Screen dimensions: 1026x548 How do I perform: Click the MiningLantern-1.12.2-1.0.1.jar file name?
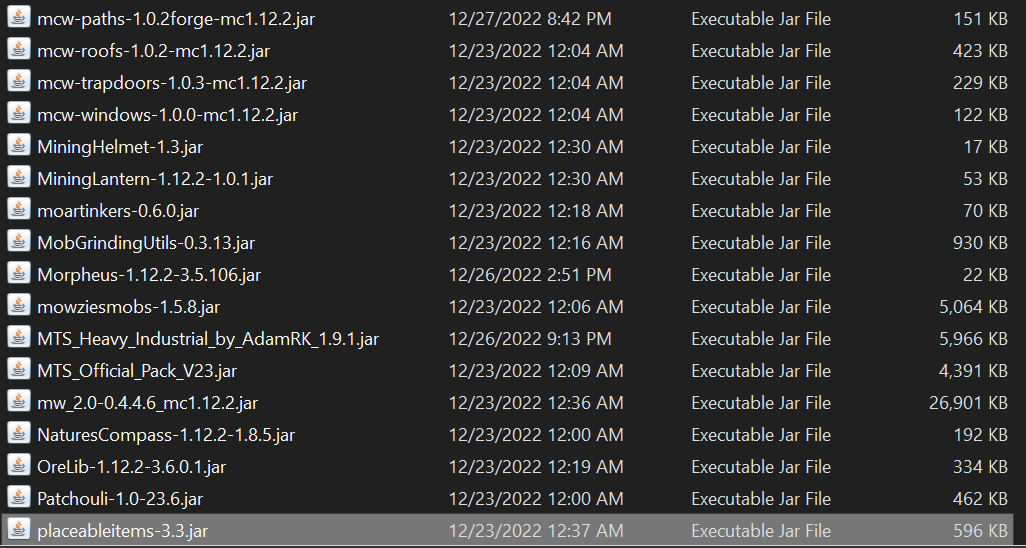tap(155, 179)
